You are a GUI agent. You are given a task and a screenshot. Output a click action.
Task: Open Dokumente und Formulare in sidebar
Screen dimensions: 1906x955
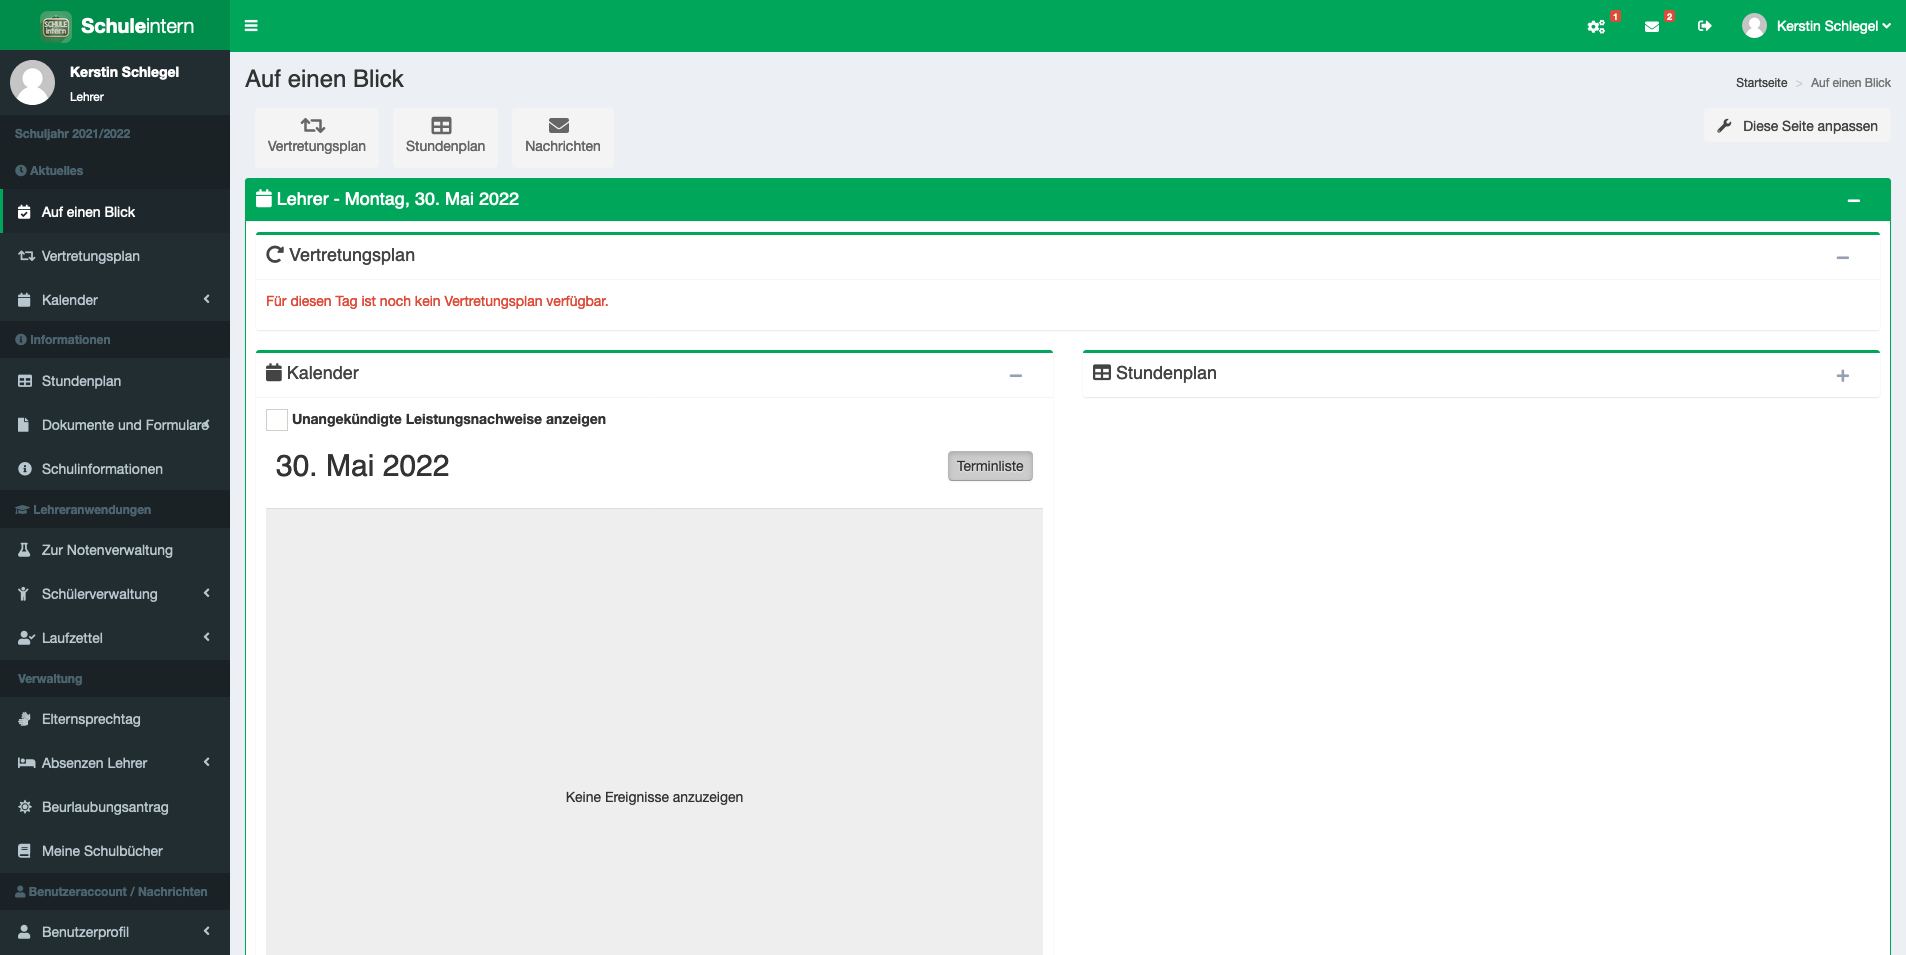[x=115, y=425]
